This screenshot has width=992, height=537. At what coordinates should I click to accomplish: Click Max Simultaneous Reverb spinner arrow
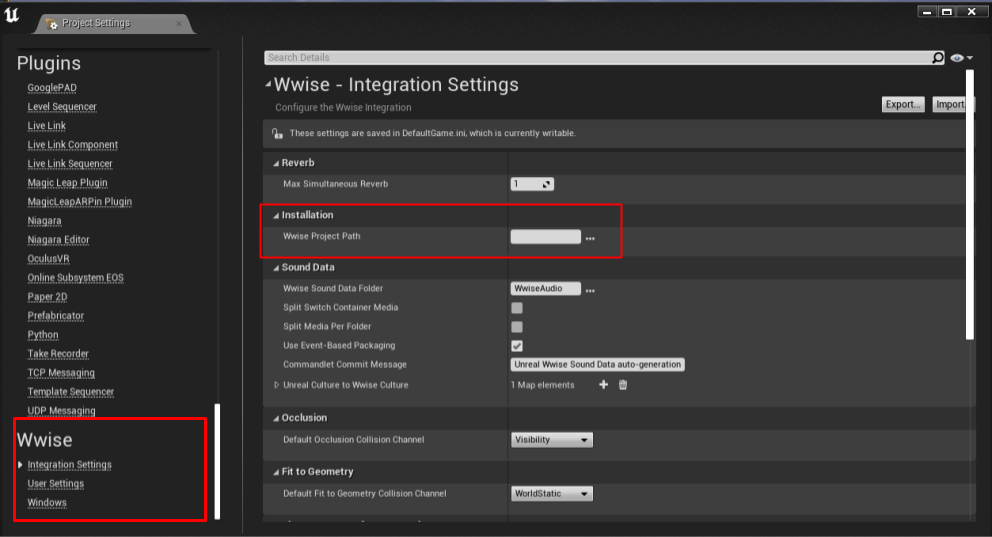[x=547, y=184]
